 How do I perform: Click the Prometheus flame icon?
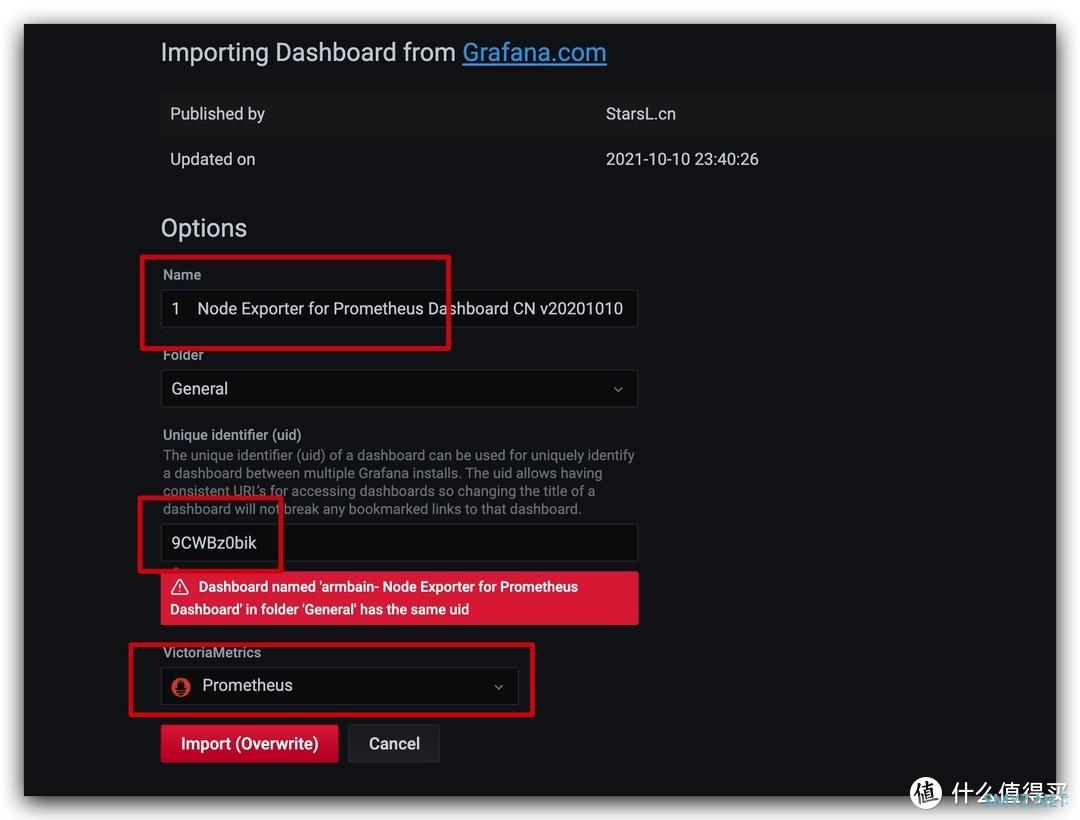tap(181, 686)
